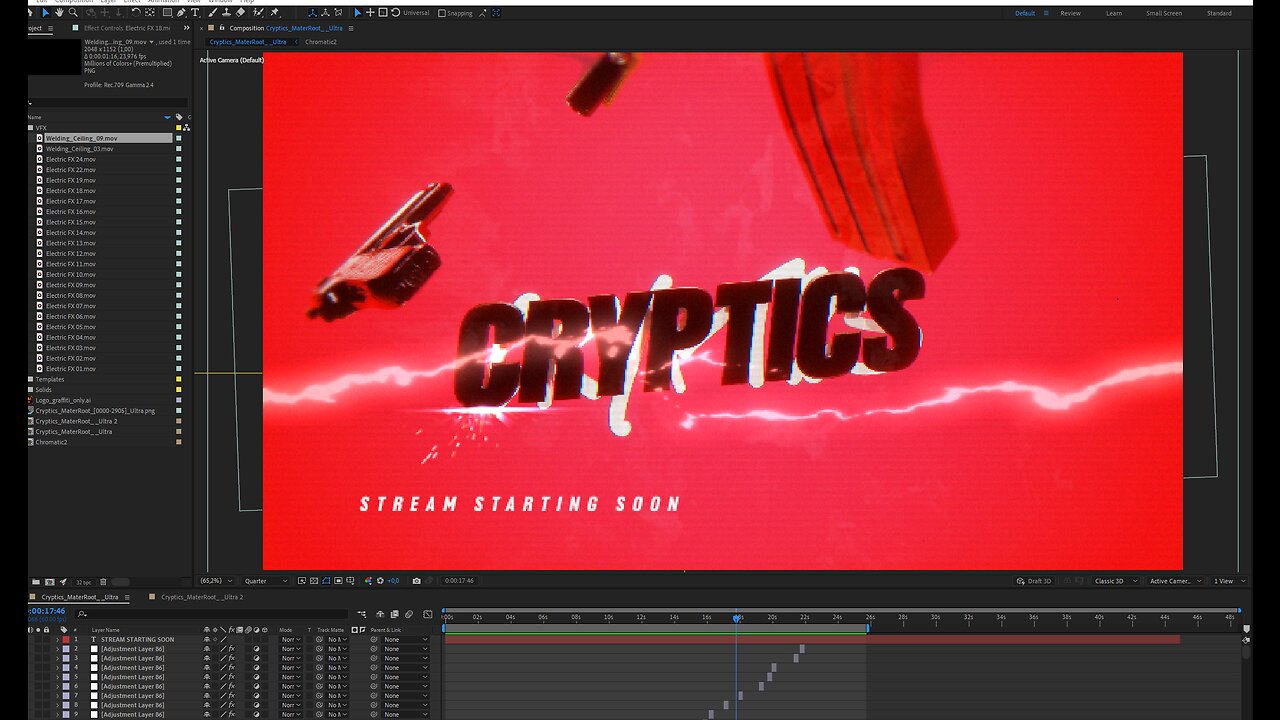Select the Zoom magnifier tool
This screenshot has height=720, width=1280.
click(x=73, y=13)
